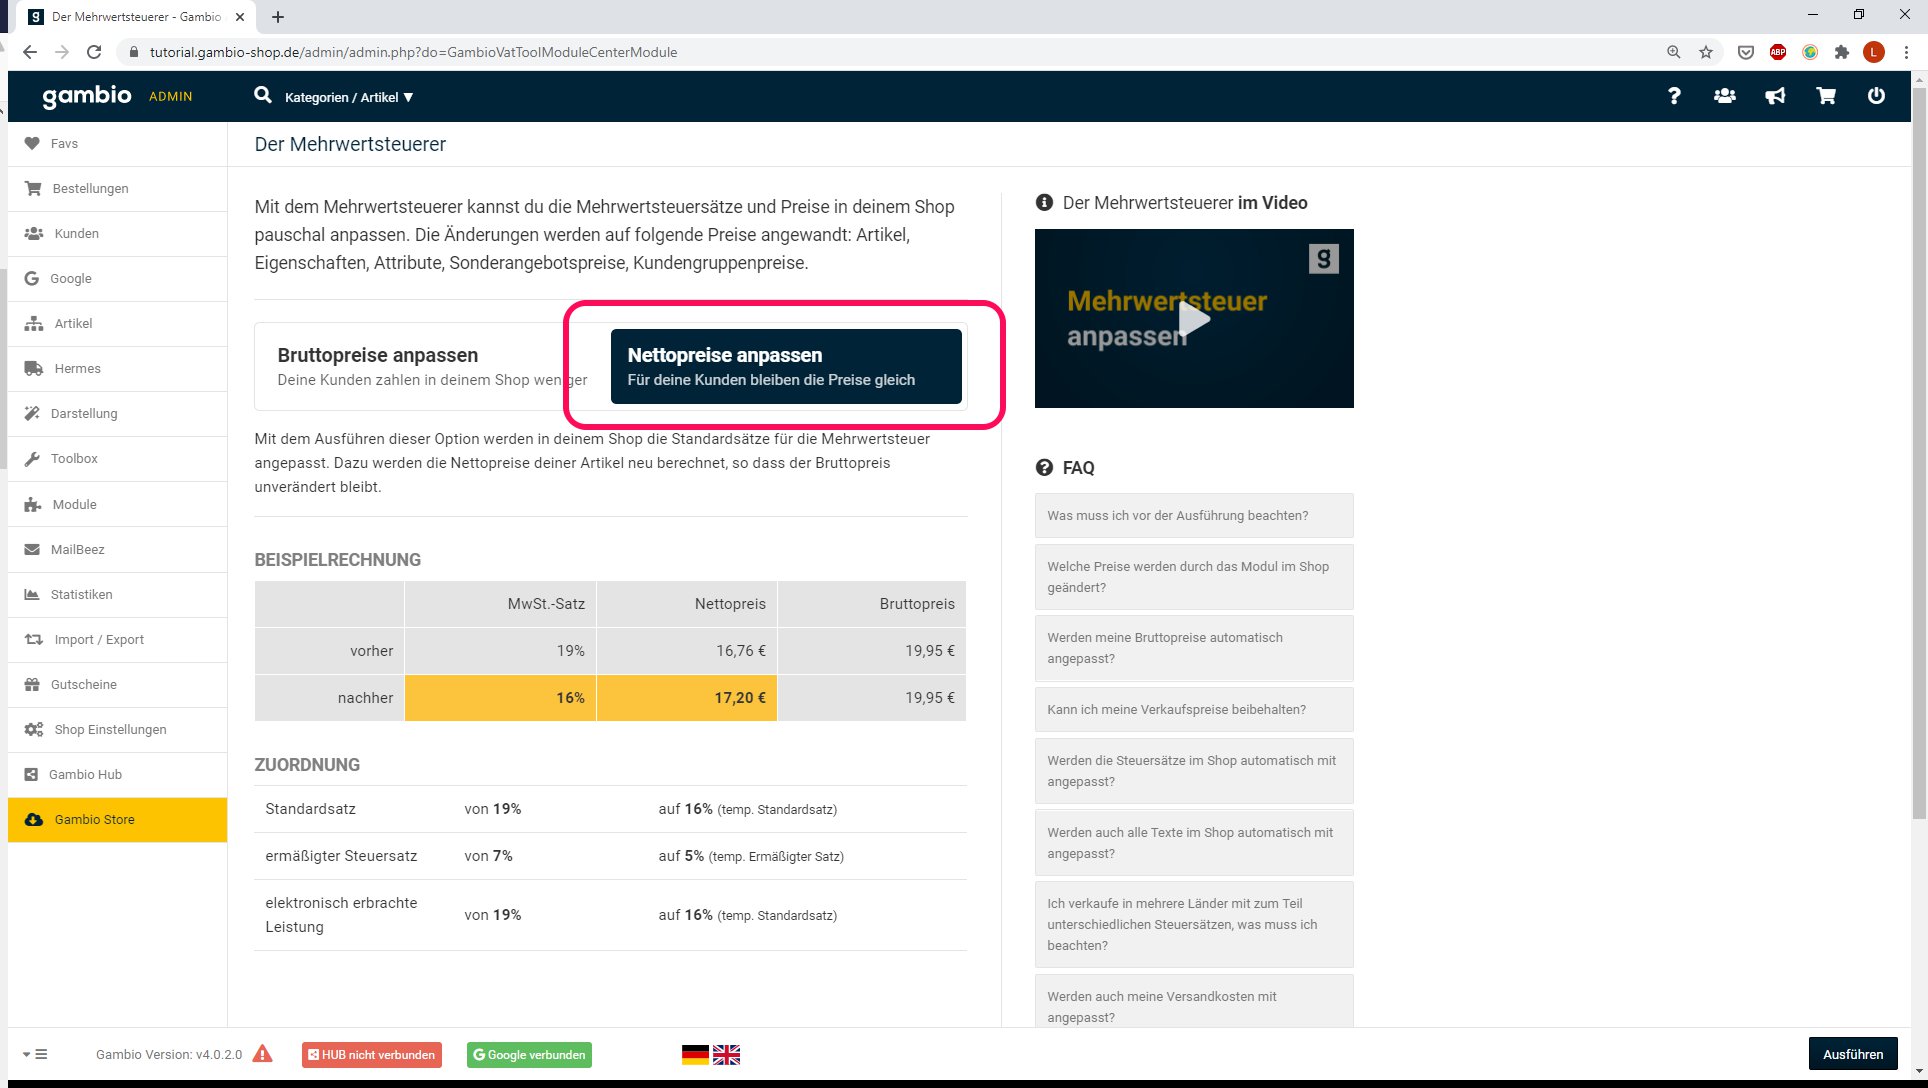Click the power logout icon
This screenshot has width=1928, height=1088.
coord(1876,96)
